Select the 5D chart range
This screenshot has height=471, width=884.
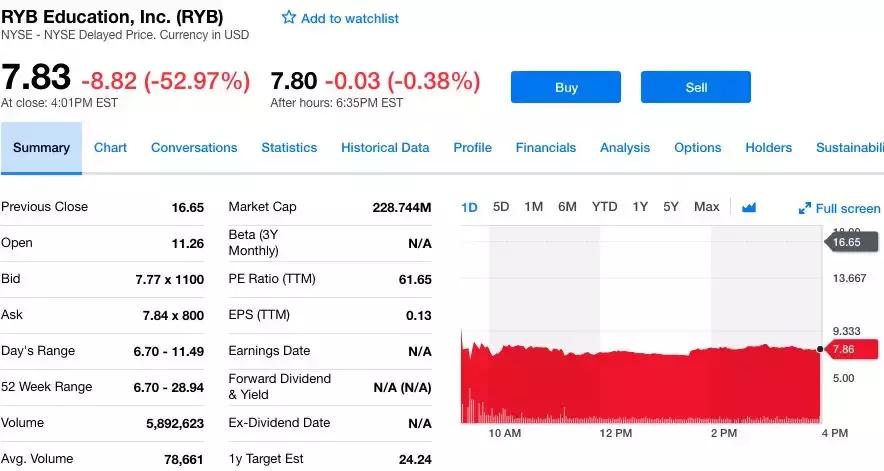pos(501,207)
